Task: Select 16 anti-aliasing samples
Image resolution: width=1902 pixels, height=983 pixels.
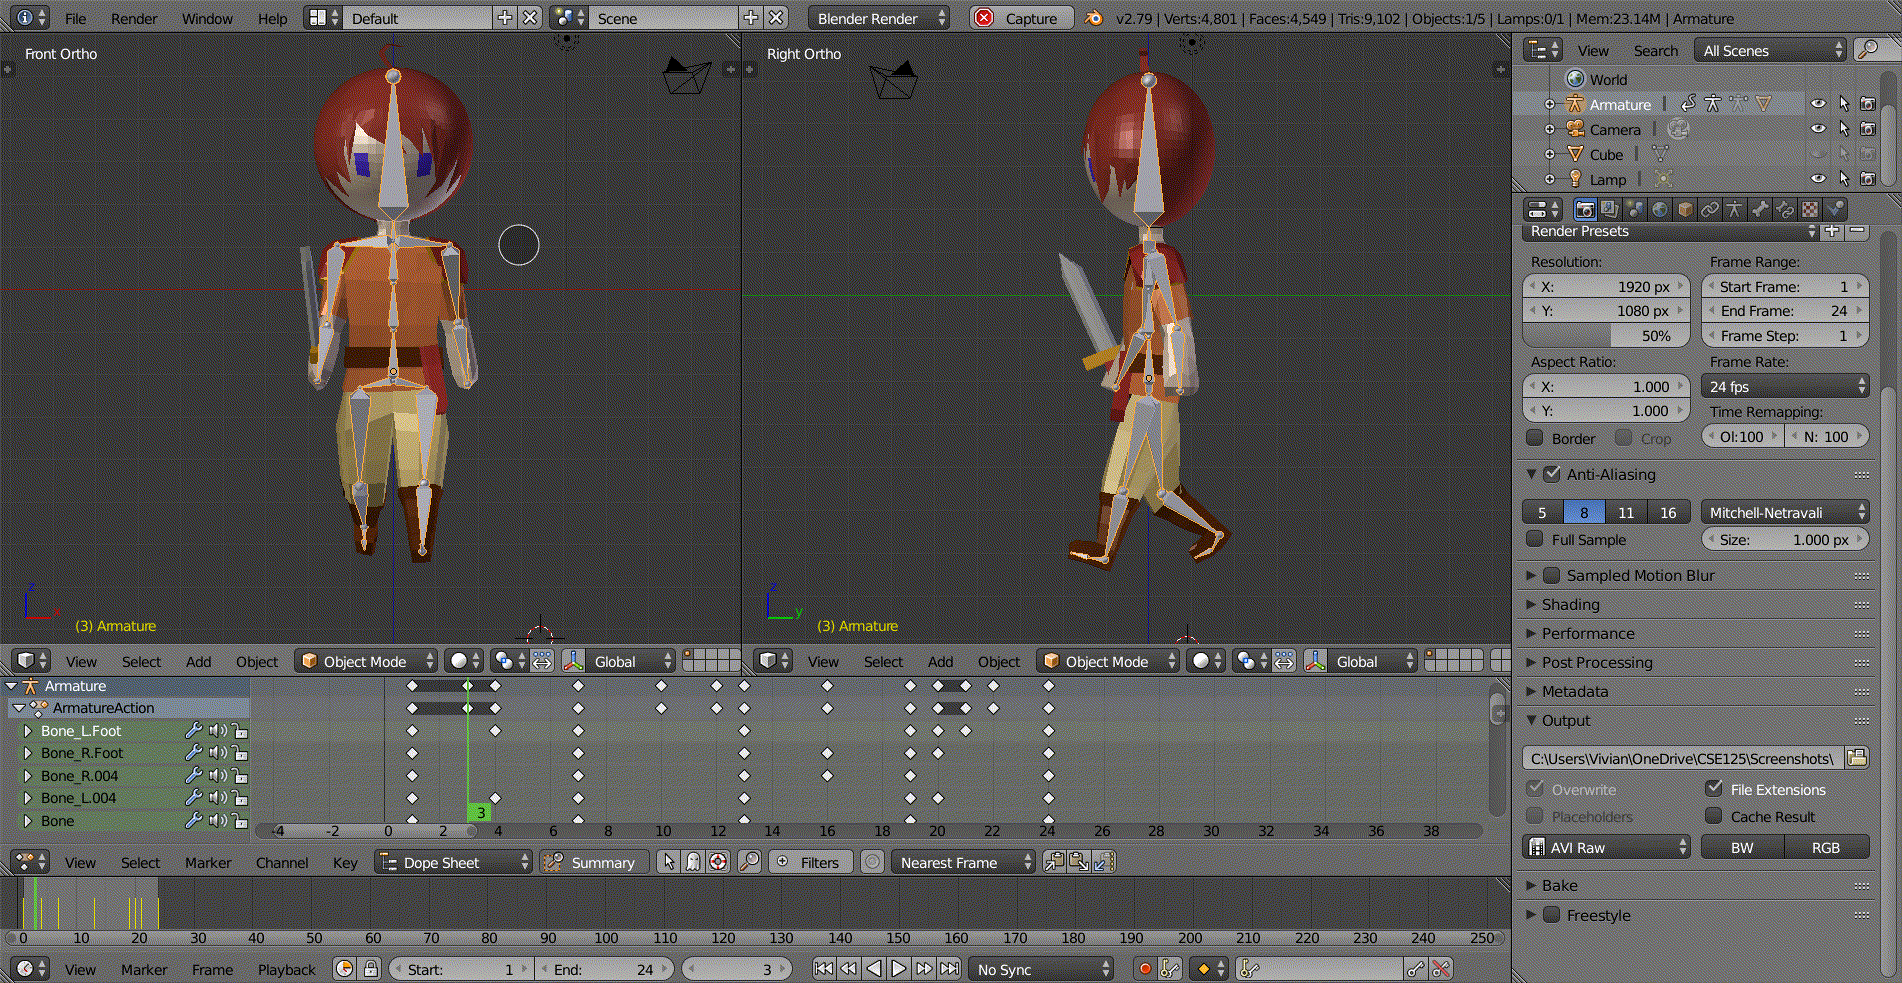Action: click(x=1668, y=512)
